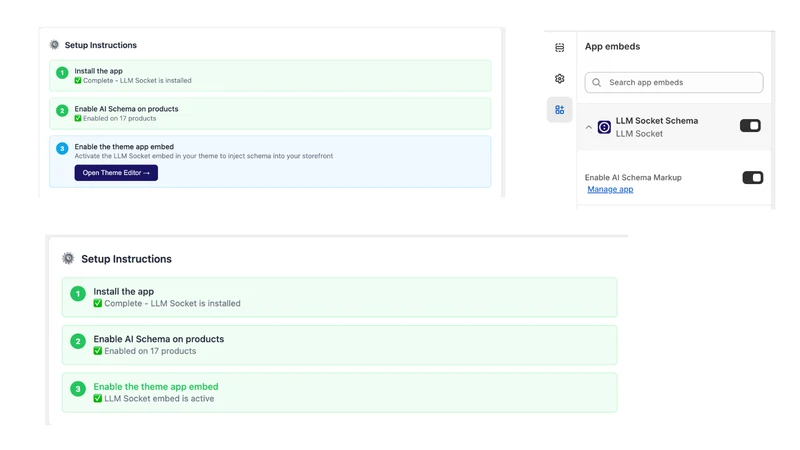Click the blue step 3 badge in top panel
Screen dimensions: 800x450
(x=62, y=148)
